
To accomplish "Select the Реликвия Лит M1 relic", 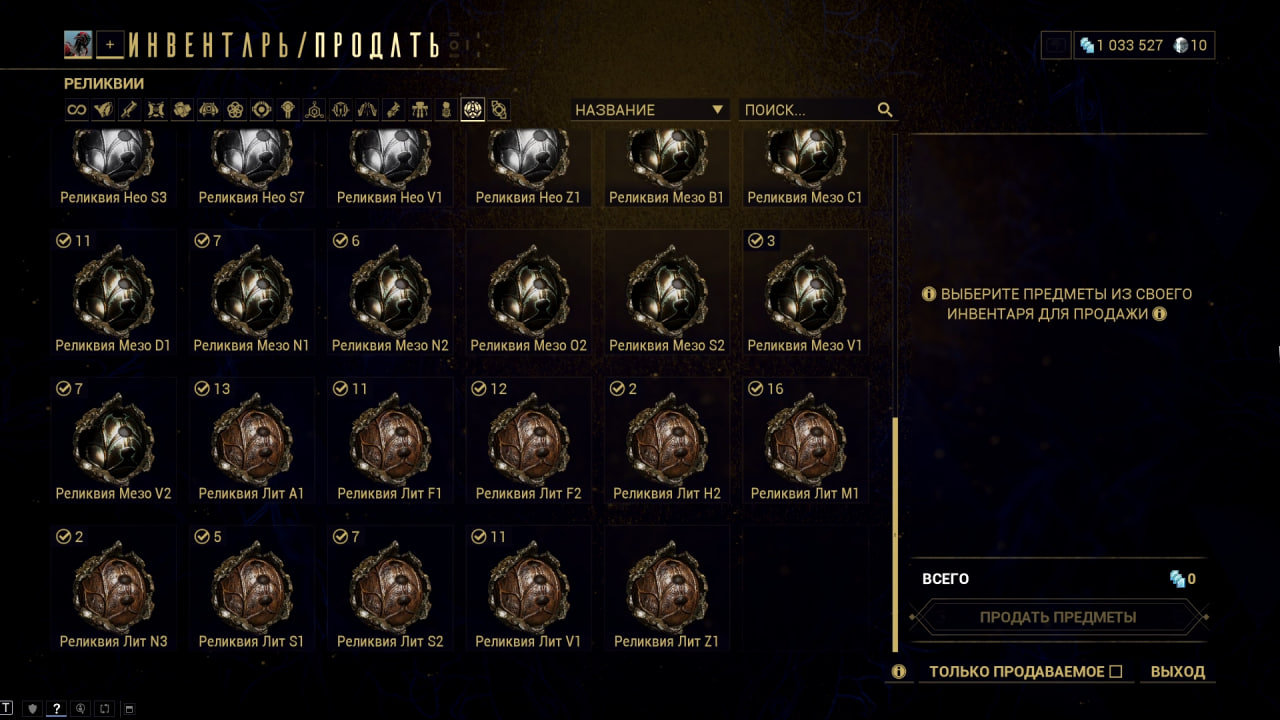I will coord(805,440).
